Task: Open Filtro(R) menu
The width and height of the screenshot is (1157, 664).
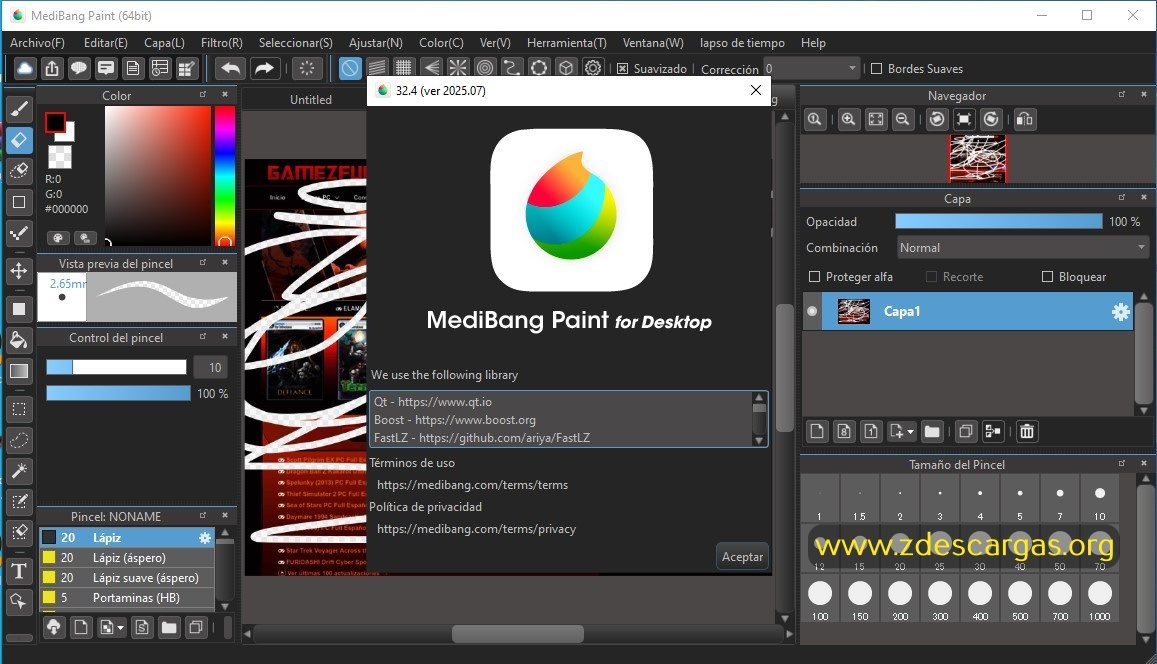Action: point(221,43)
